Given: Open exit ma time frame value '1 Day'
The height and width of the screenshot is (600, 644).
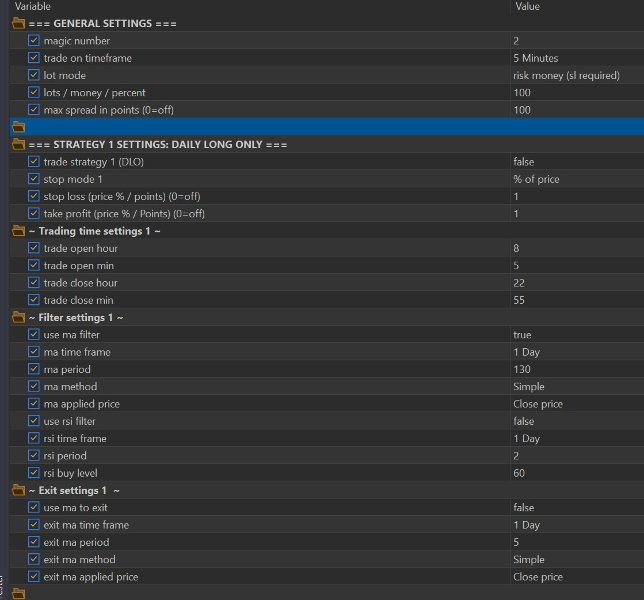Looking at the screenshot, I should click(527, 525).
